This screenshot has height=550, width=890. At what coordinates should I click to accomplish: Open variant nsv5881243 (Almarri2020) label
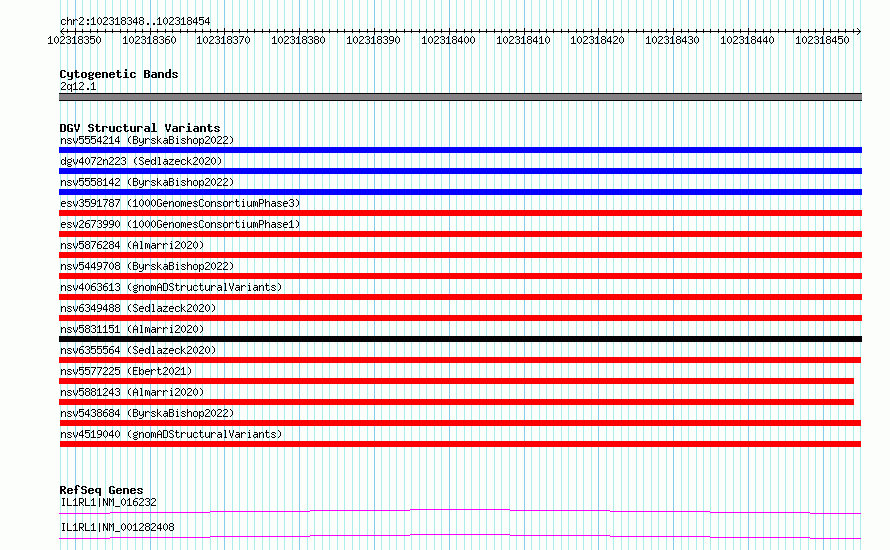[x=132, y=392]
